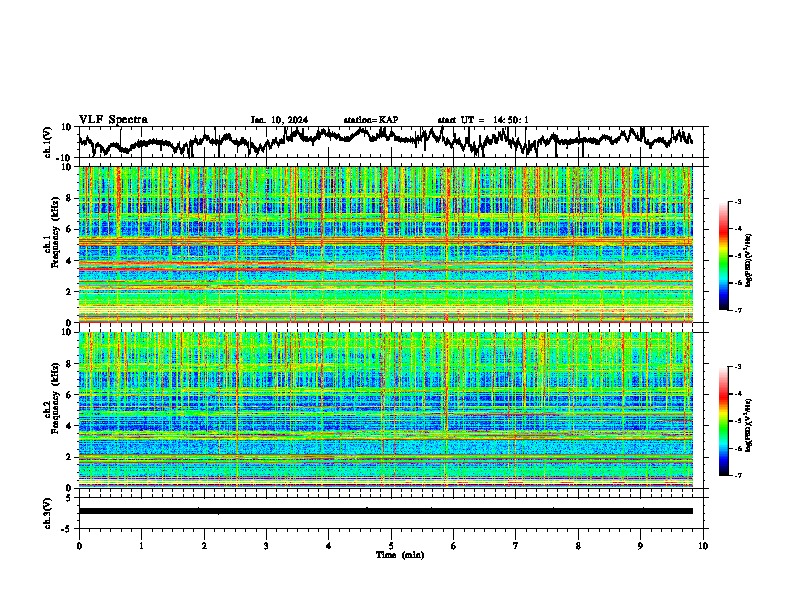The image size is (792, 612).
Task: Select the "start UT = 14:50: 1" text
Action: [x=483, y=120]
